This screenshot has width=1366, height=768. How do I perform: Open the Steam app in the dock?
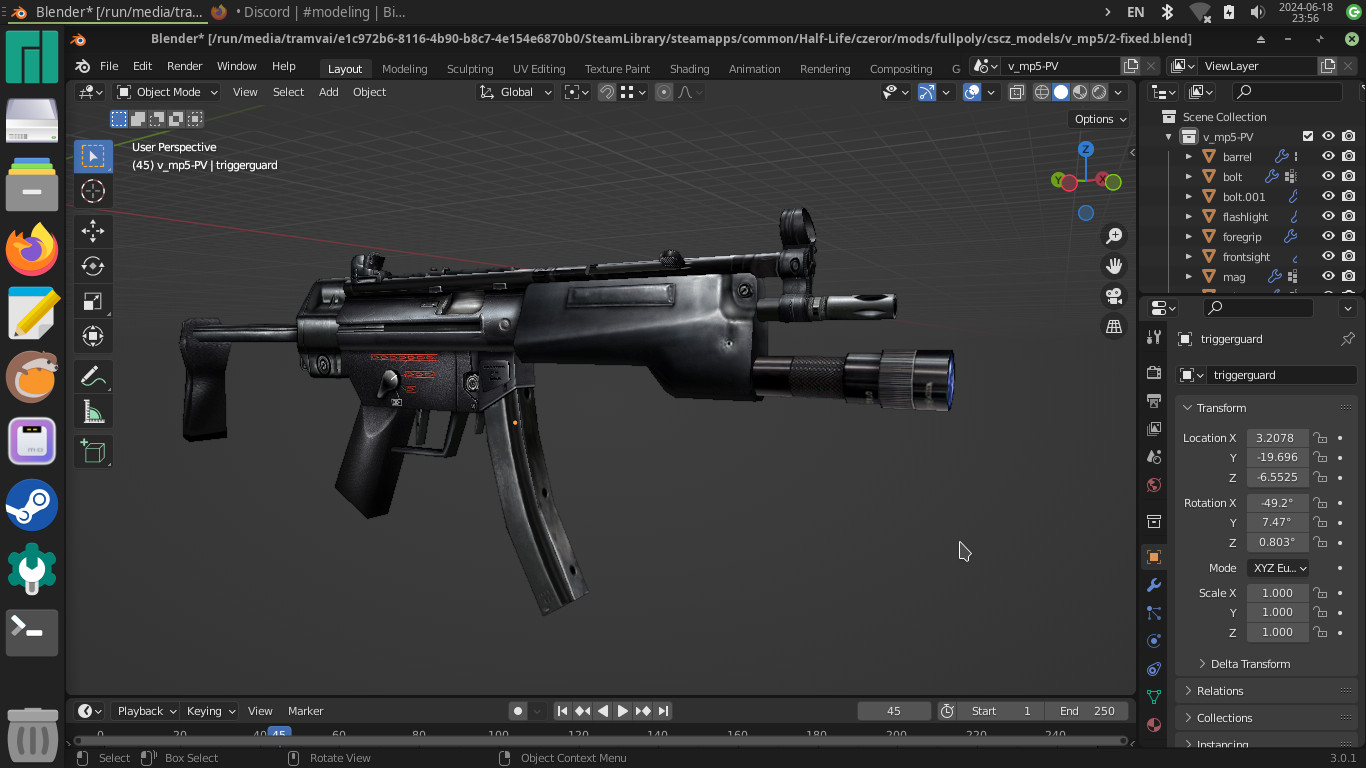click(x=32, y=504)
